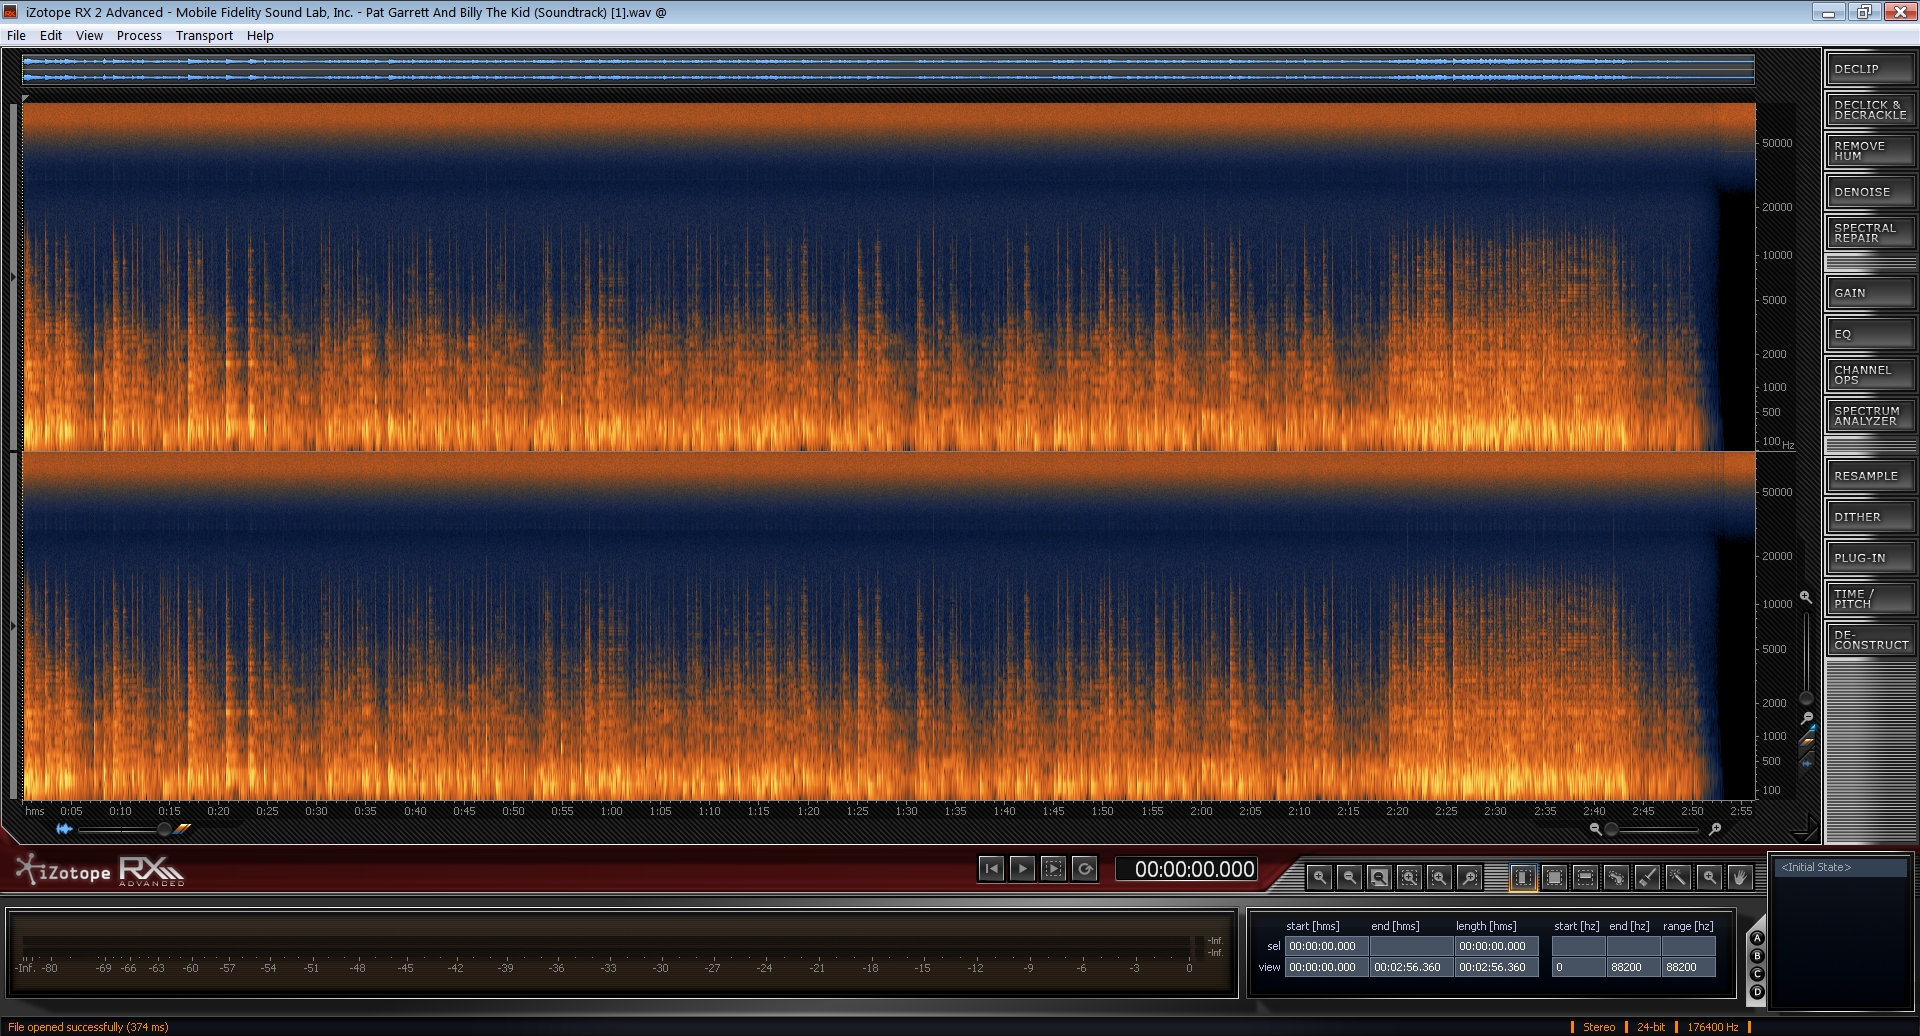
Task: Open the Gain module
Action: point(1870,293)
